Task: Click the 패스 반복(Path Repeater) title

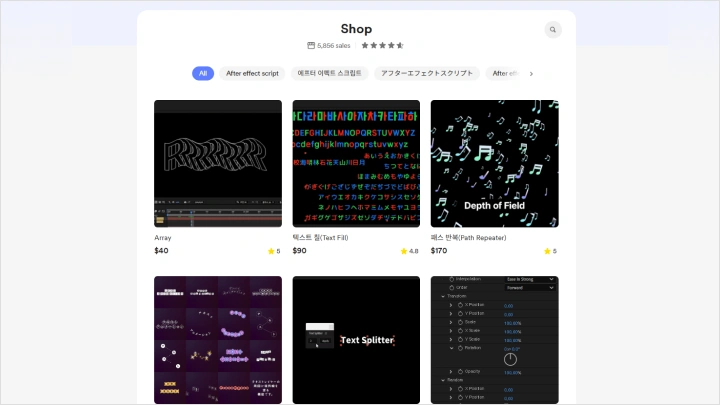Action: (x=468, y=238)
